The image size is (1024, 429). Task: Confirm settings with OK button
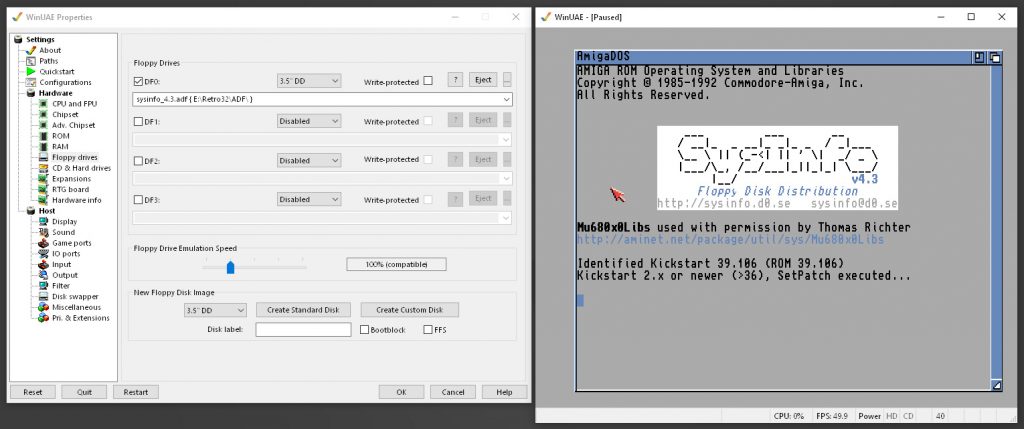[401, 392]
